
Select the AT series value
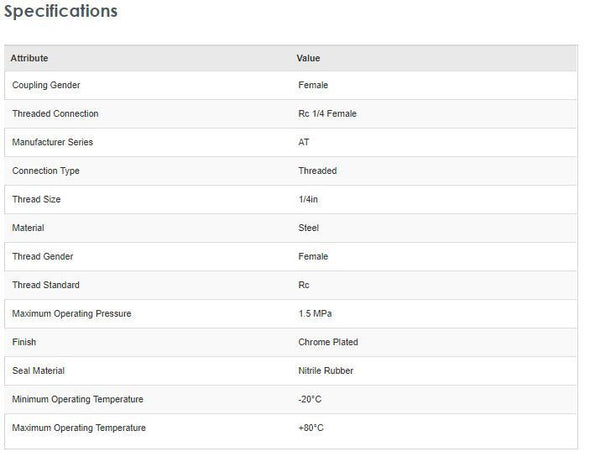coord(304,142)
